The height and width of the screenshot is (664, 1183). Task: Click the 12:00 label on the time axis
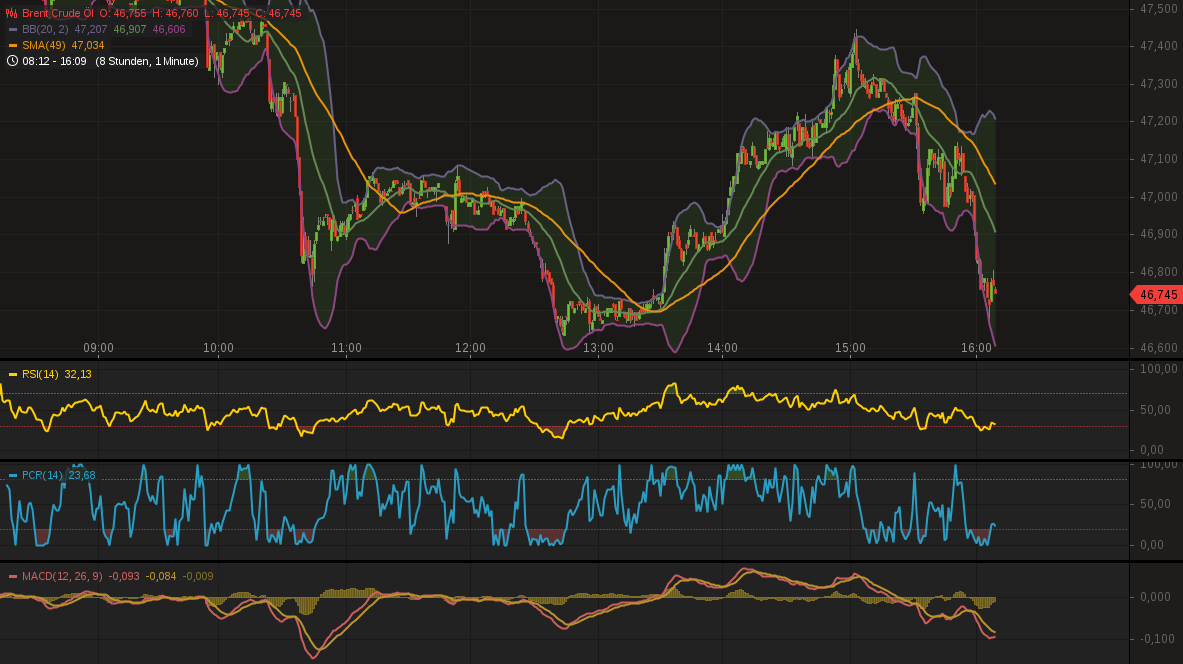(x=472, y=348)
